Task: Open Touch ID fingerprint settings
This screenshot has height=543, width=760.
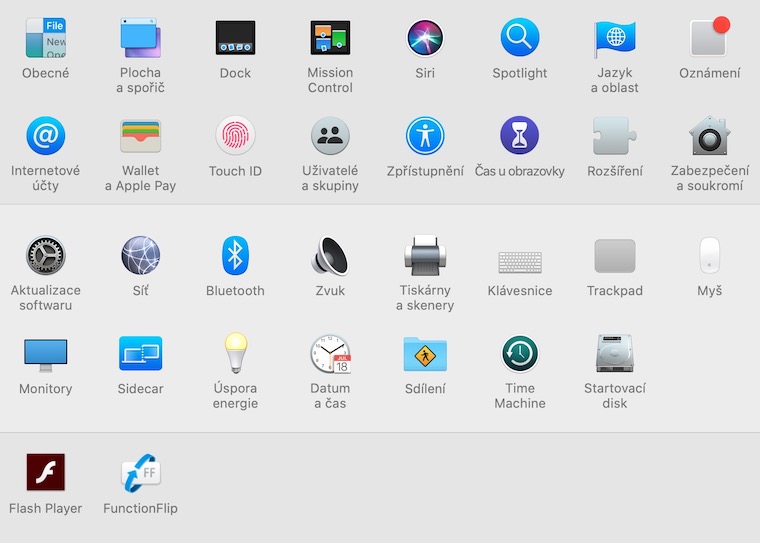Action: pos(236,136)
